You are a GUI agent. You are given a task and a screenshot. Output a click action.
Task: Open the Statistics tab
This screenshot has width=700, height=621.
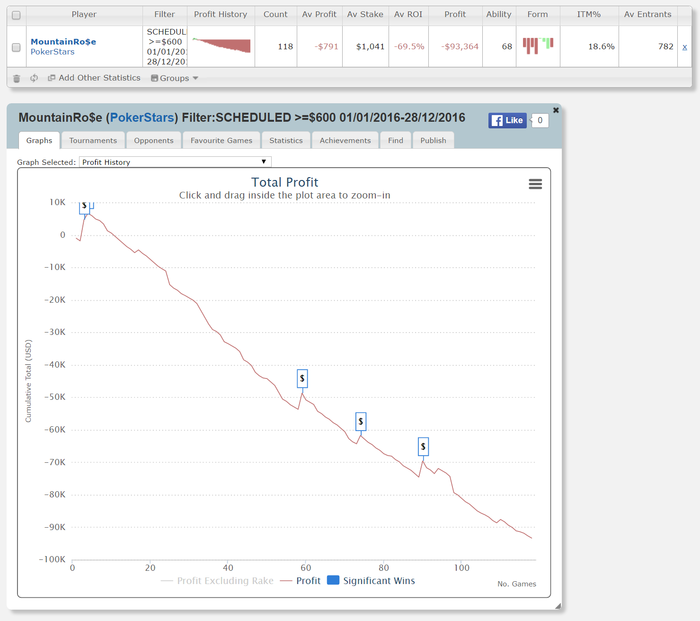coord(286,140)
